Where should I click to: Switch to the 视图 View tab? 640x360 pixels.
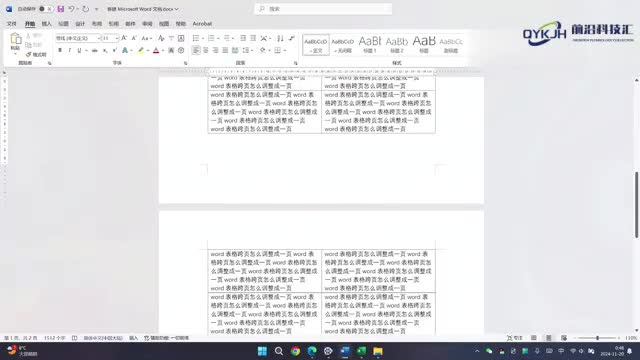pyautogui.click(x=164, y=24)
